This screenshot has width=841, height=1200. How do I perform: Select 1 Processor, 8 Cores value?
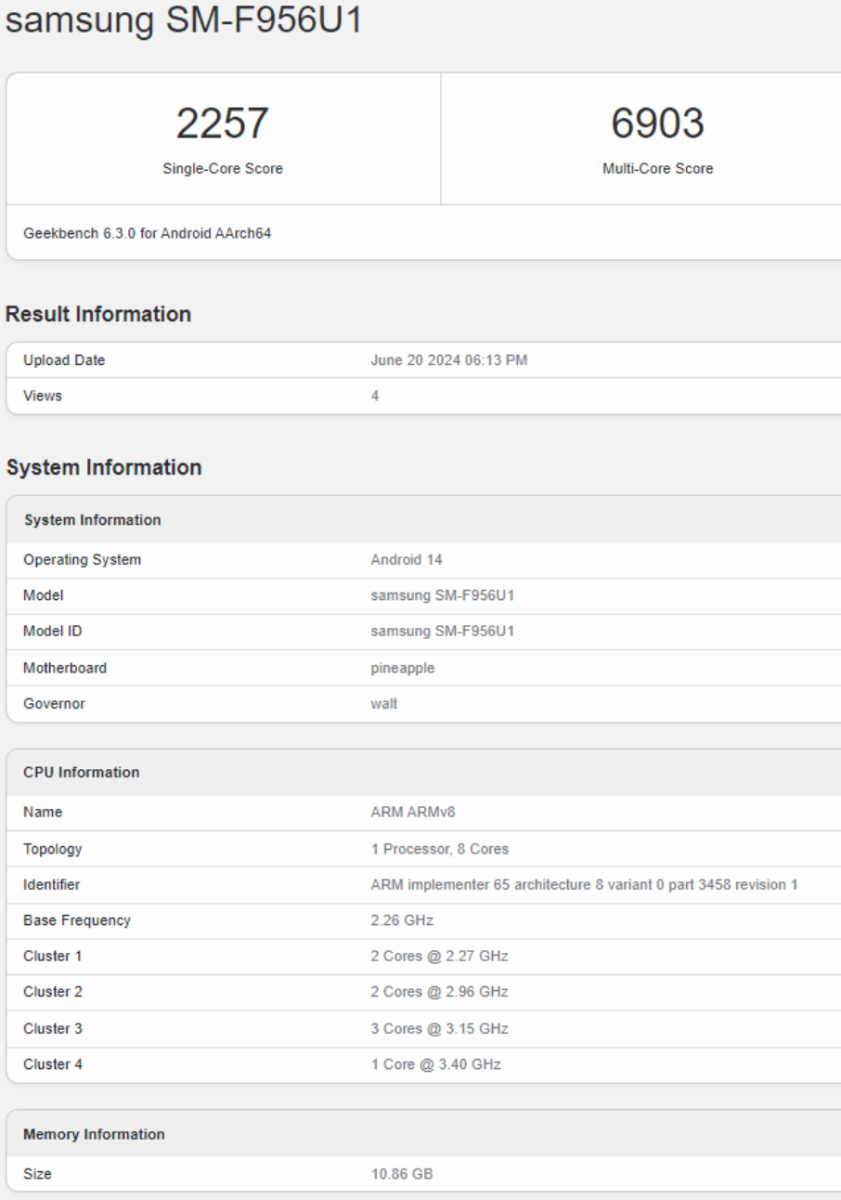pyautogui.click(x=440, y=849)
